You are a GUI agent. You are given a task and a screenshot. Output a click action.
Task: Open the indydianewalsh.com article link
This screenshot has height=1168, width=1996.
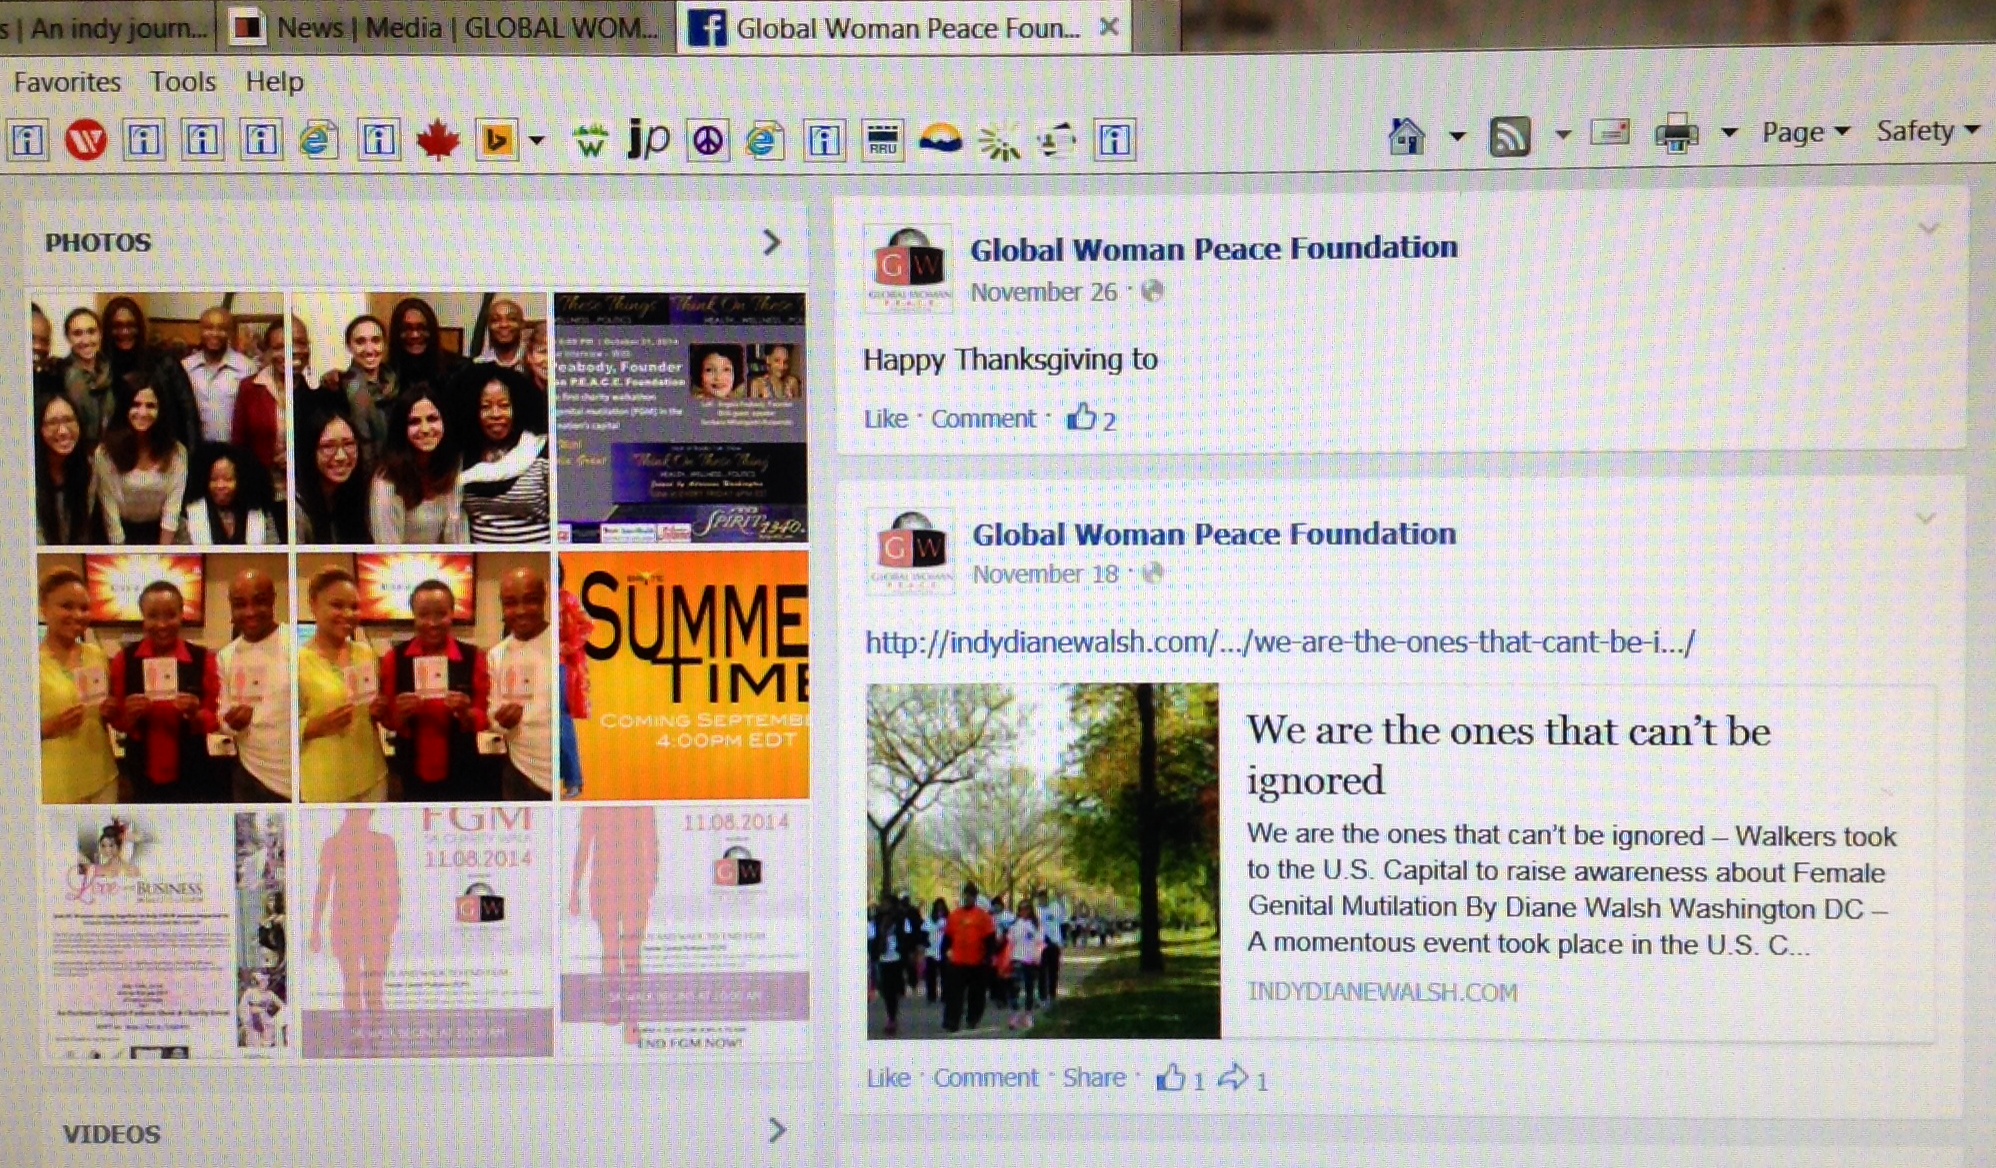pyautogui.click(x=1280, y=642)
